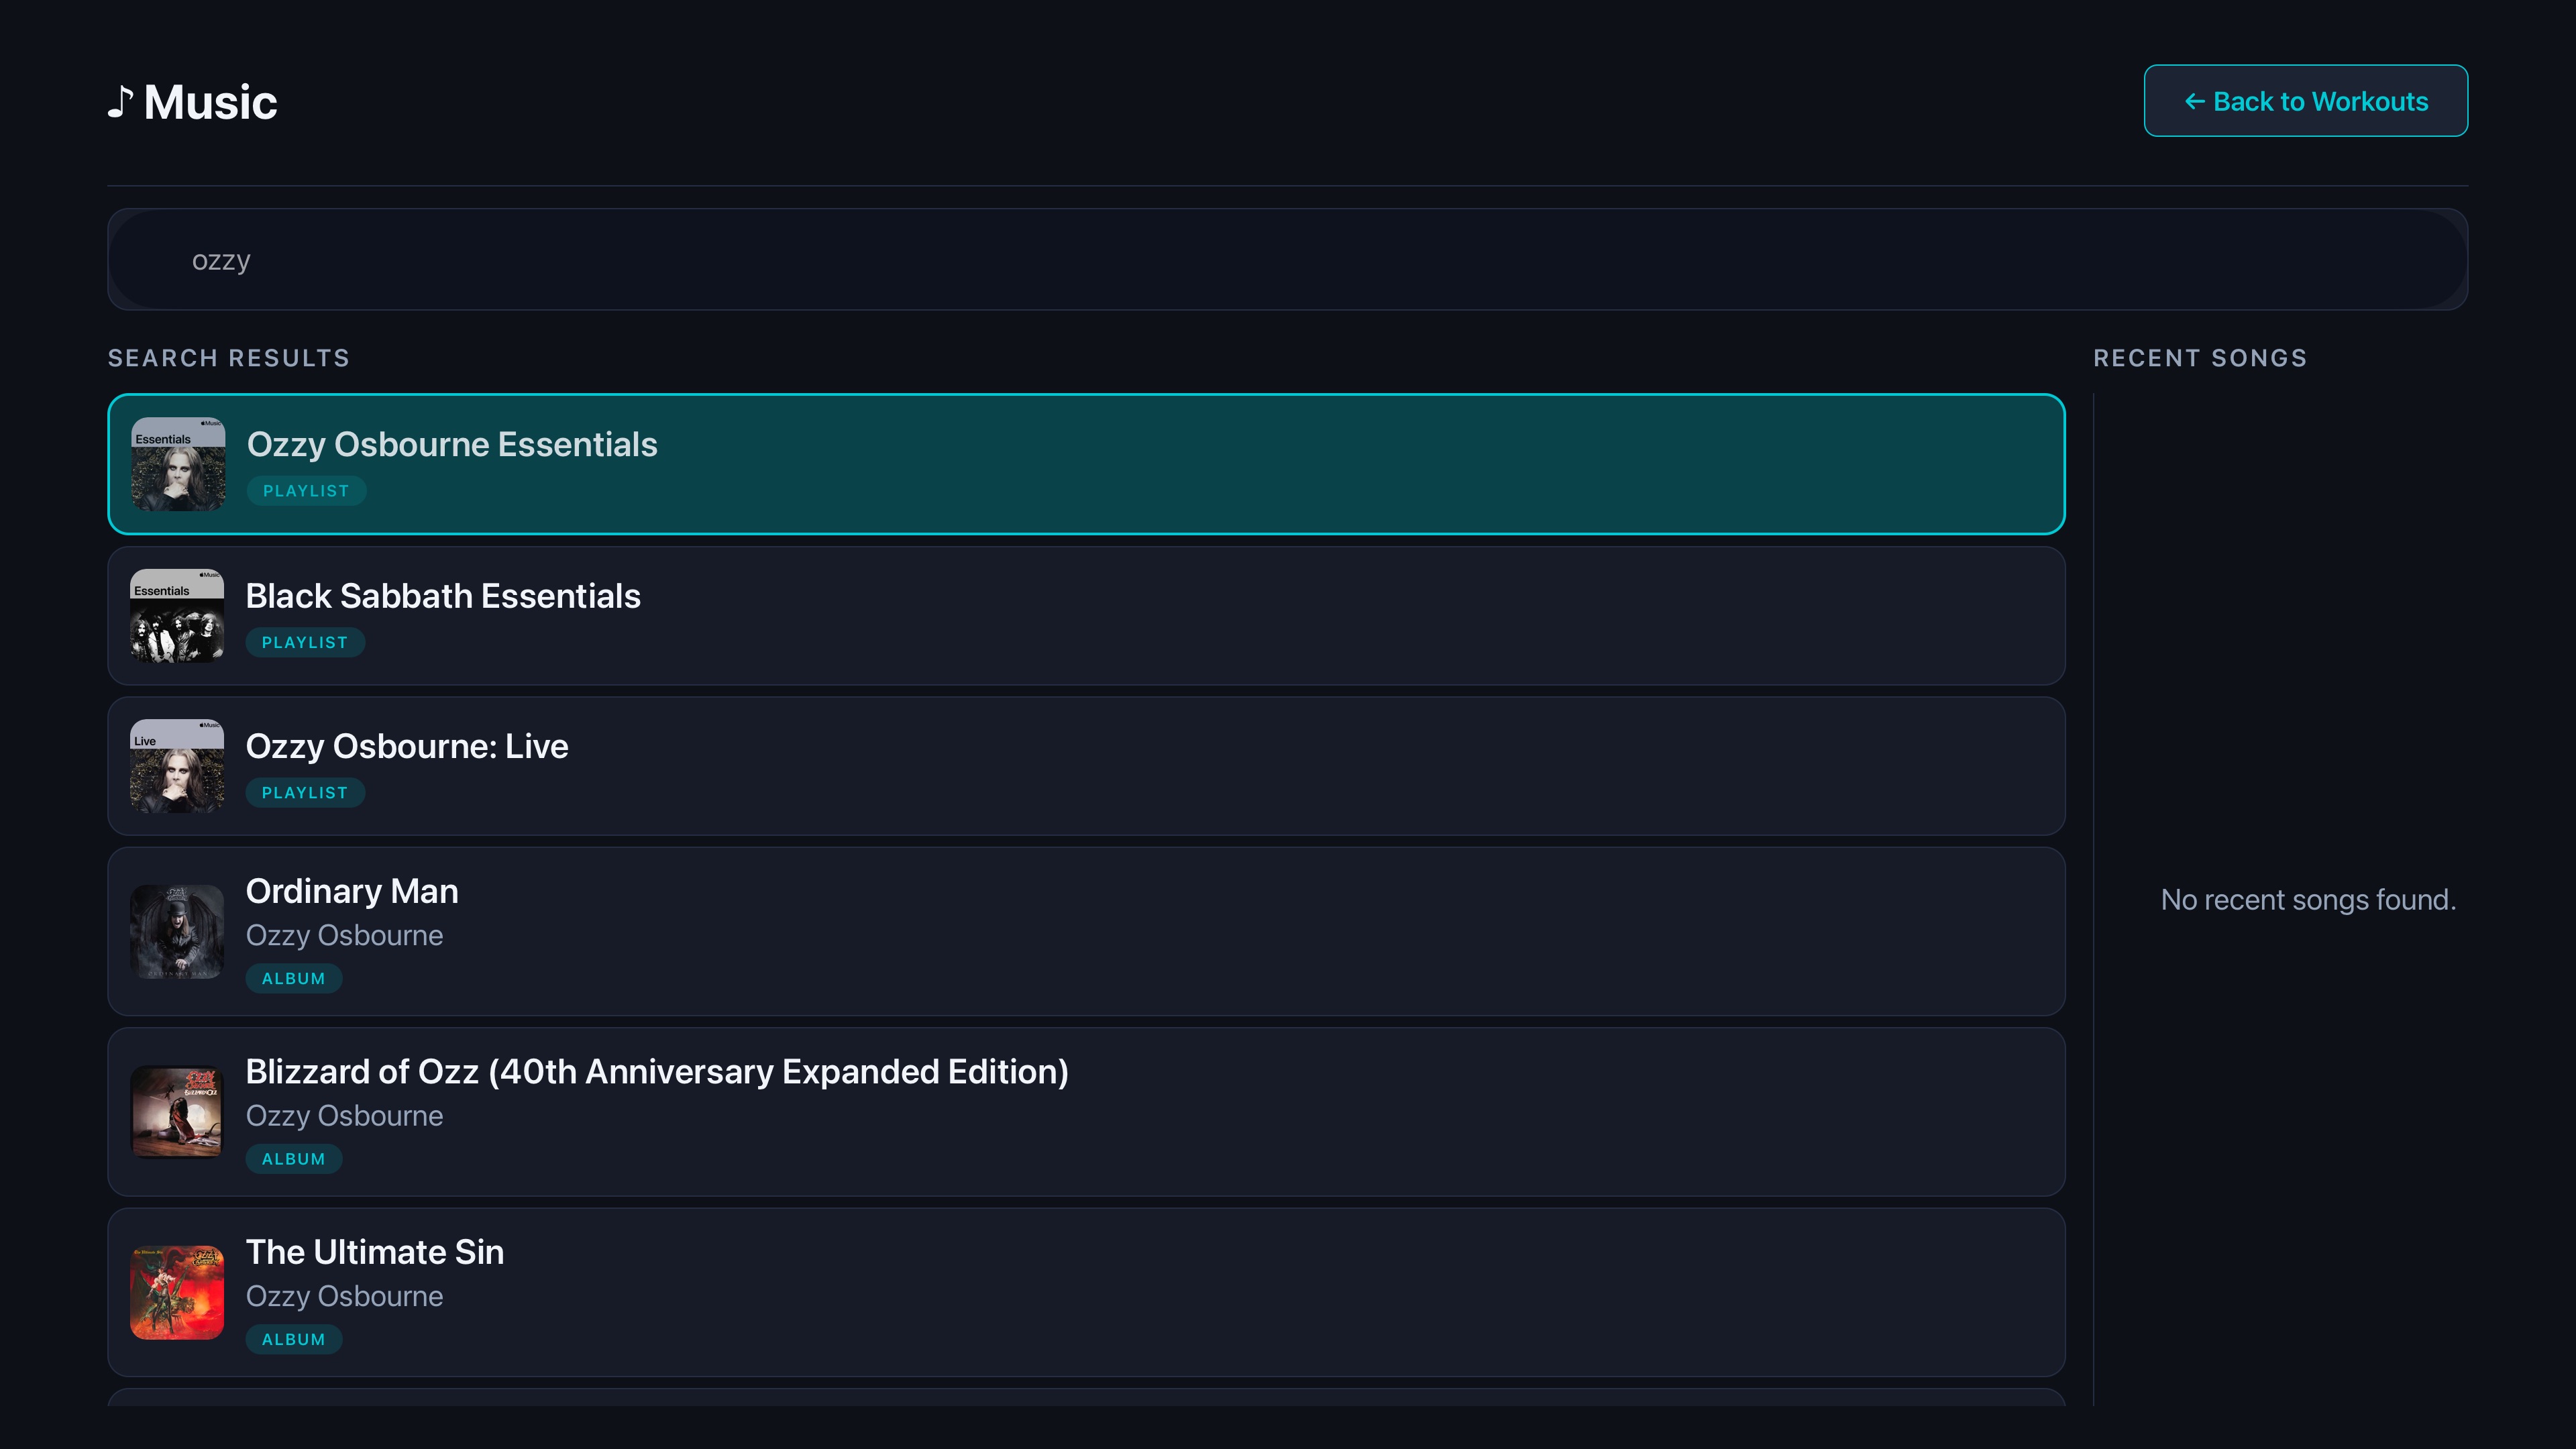Viewport: 2576px width, 1449px height.
Task: Open The Ultimate Sin album title
Action: (375, 1252)
